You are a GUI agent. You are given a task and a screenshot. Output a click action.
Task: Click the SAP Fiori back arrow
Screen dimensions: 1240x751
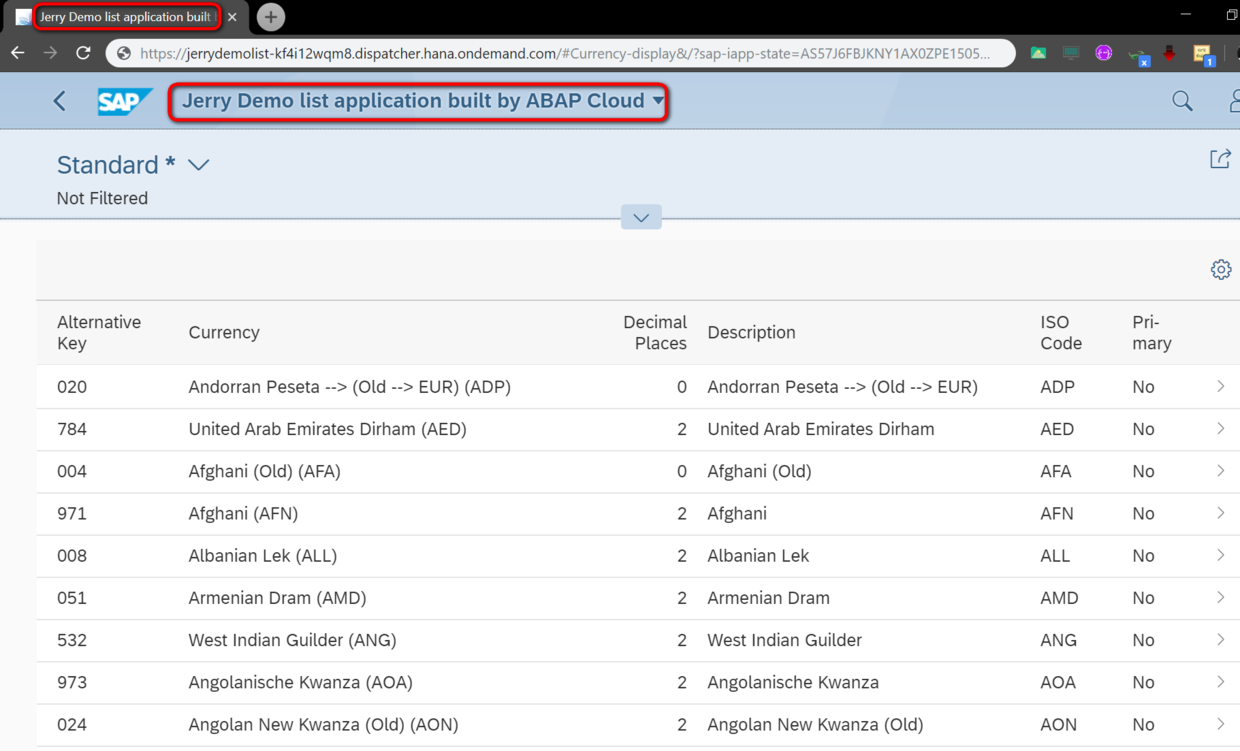[x=60, y=101]
